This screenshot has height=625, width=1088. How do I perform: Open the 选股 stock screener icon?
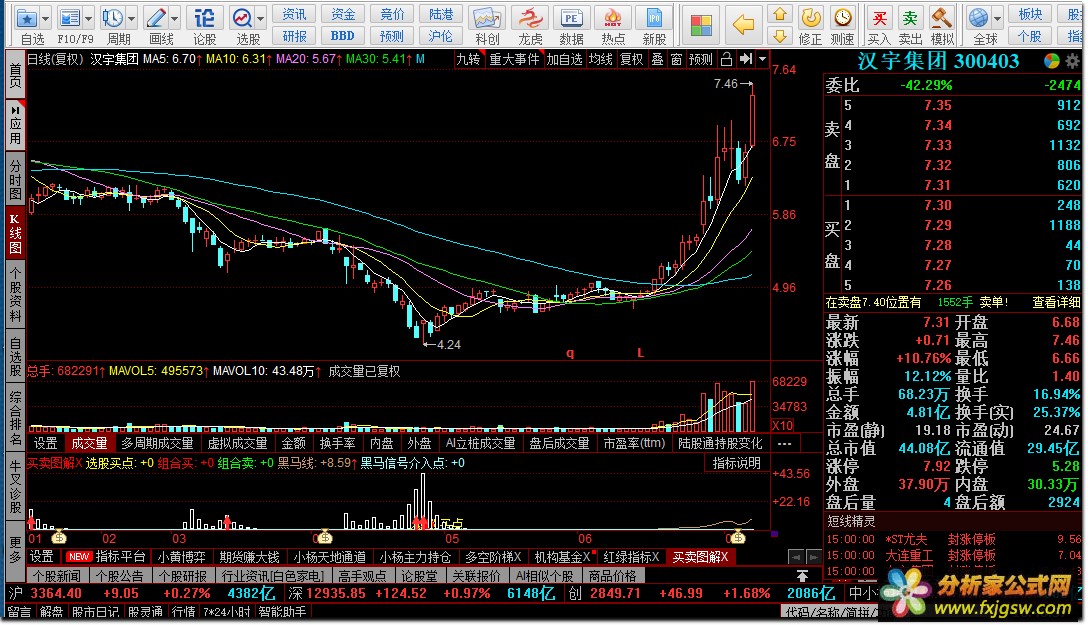point(242,17)
